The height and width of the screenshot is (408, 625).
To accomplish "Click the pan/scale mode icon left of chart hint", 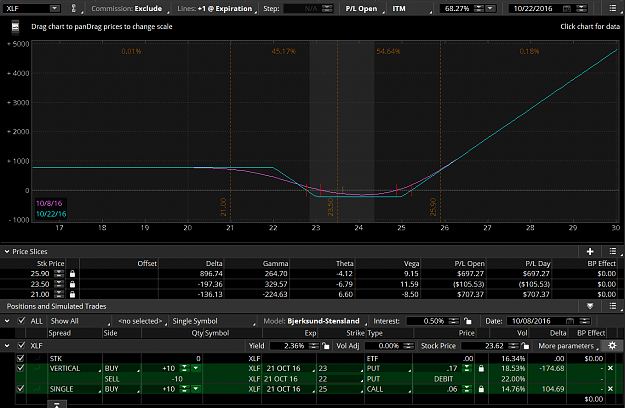I will [15, 27].
